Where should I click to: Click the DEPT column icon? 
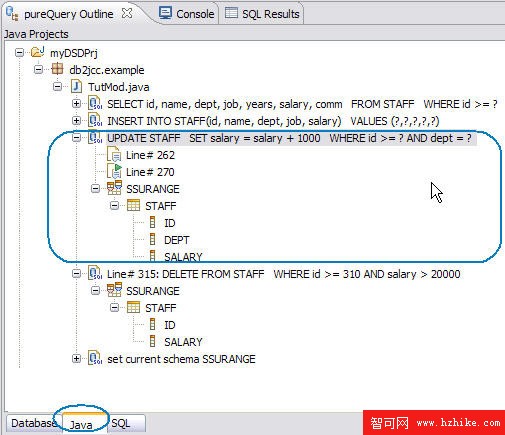point(152,240)
